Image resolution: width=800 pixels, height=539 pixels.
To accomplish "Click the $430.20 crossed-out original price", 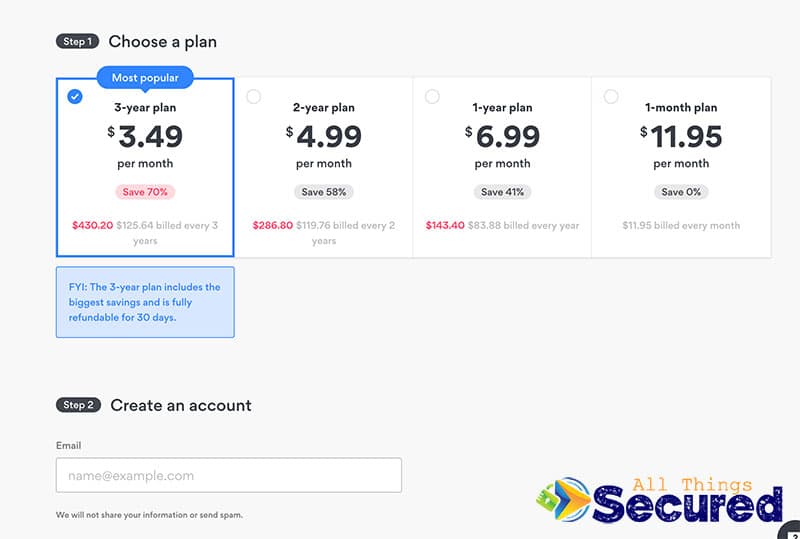I will tap(92, 225).
